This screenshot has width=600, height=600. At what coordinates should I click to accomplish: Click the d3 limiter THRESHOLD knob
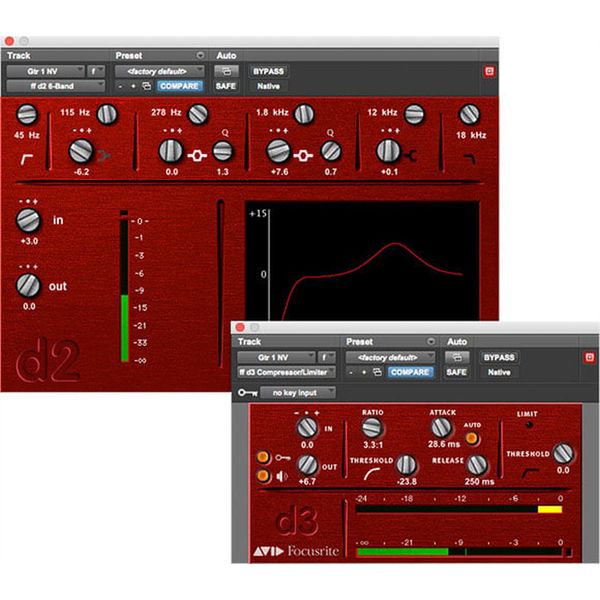coord(564,453)
